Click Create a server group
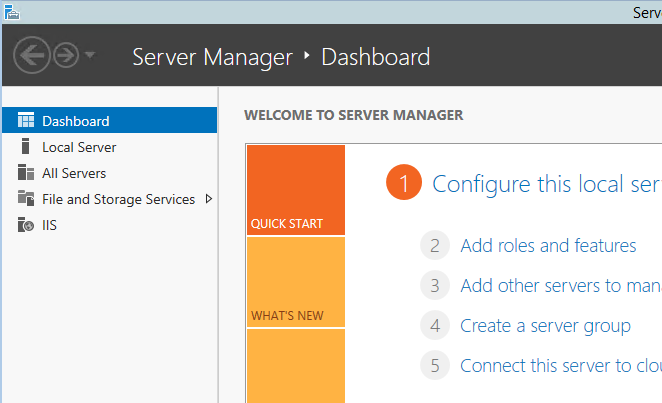Viewport: 662px width, 403px height. point(545,326)
